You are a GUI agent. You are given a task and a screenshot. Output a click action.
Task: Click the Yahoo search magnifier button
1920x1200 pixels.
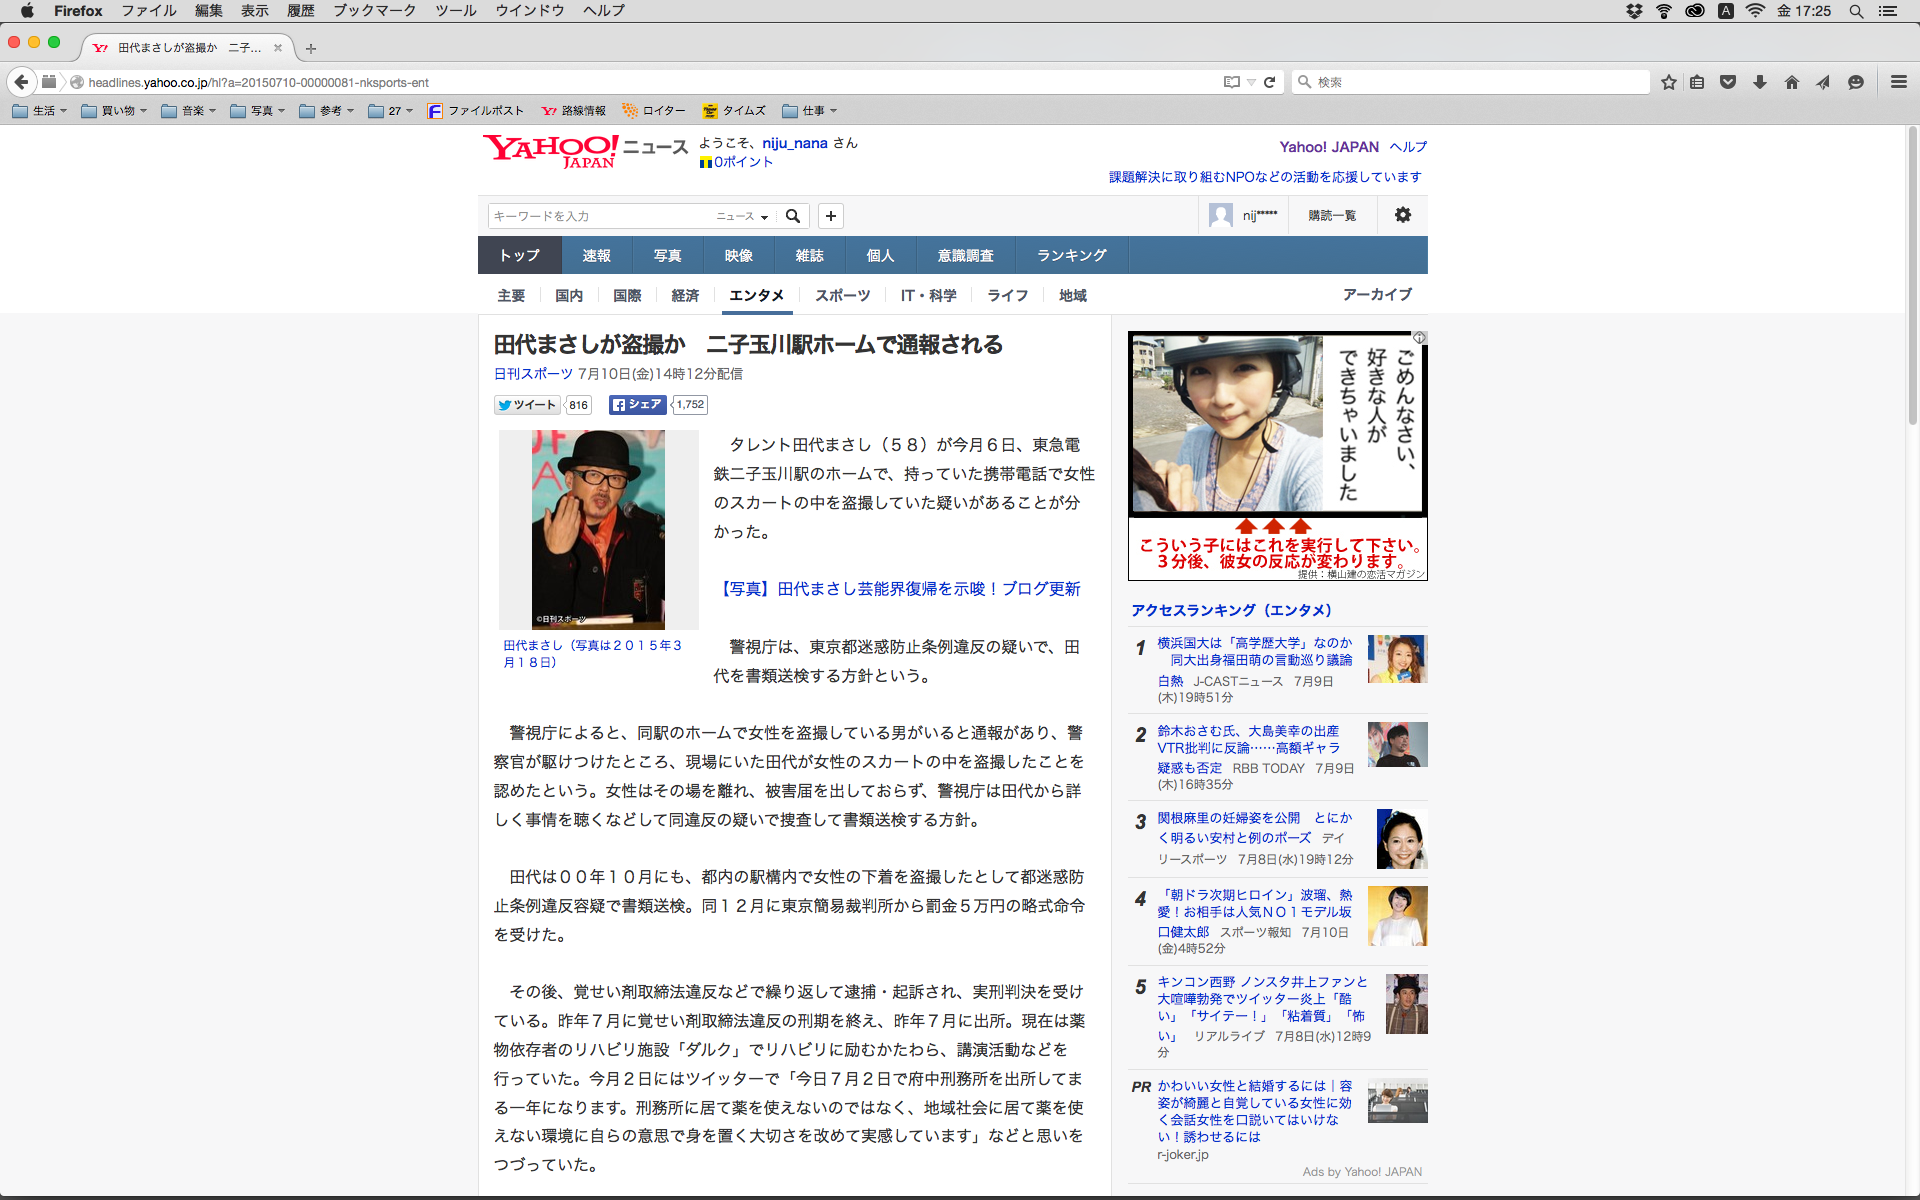click(793, 216)
